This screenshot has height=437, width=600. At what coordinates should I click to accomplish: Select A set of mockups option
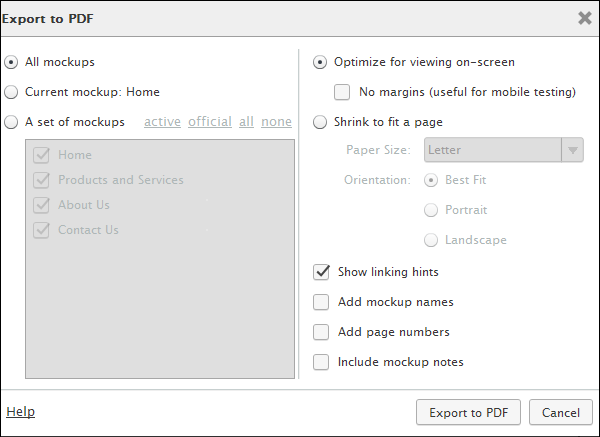11,122
